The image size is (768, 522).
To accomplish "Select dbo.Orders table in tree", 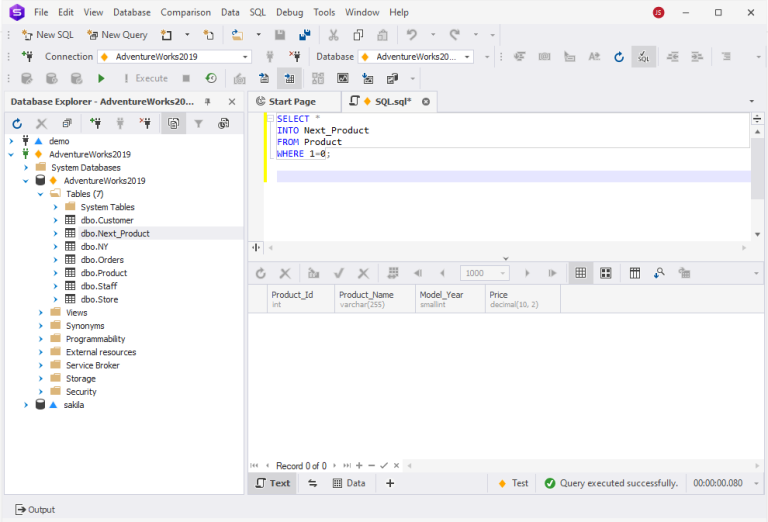I will tap(102, 260).
